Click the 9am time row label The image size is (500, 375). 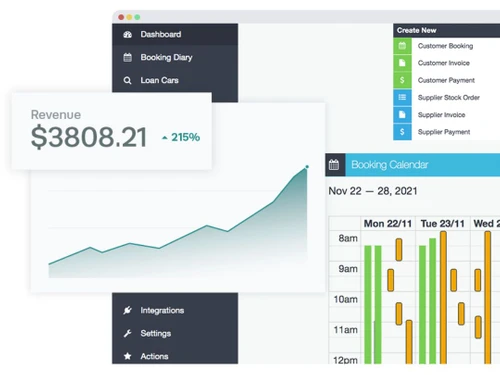point(348,269)
